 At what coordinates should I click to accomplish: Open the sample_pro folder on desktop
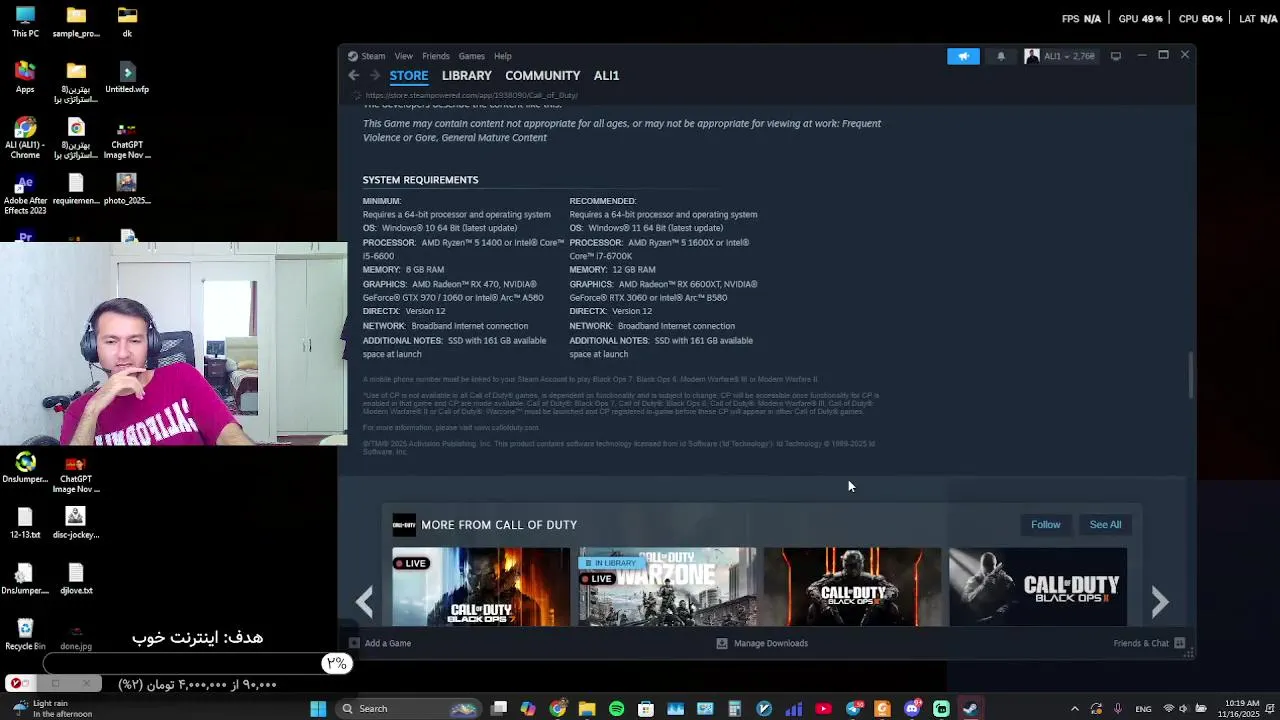click(x=76, y=22)
